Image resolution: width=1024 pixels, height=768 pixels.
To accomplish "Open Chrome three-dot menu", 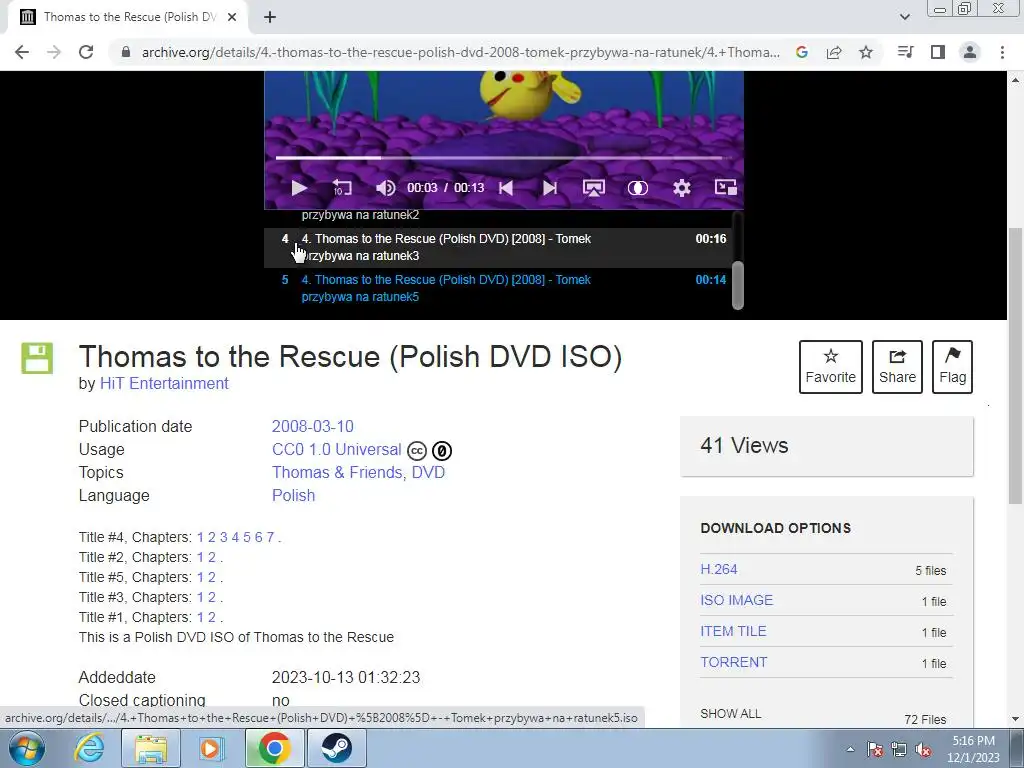I will pyautogui.click(x=1002, y=52).
